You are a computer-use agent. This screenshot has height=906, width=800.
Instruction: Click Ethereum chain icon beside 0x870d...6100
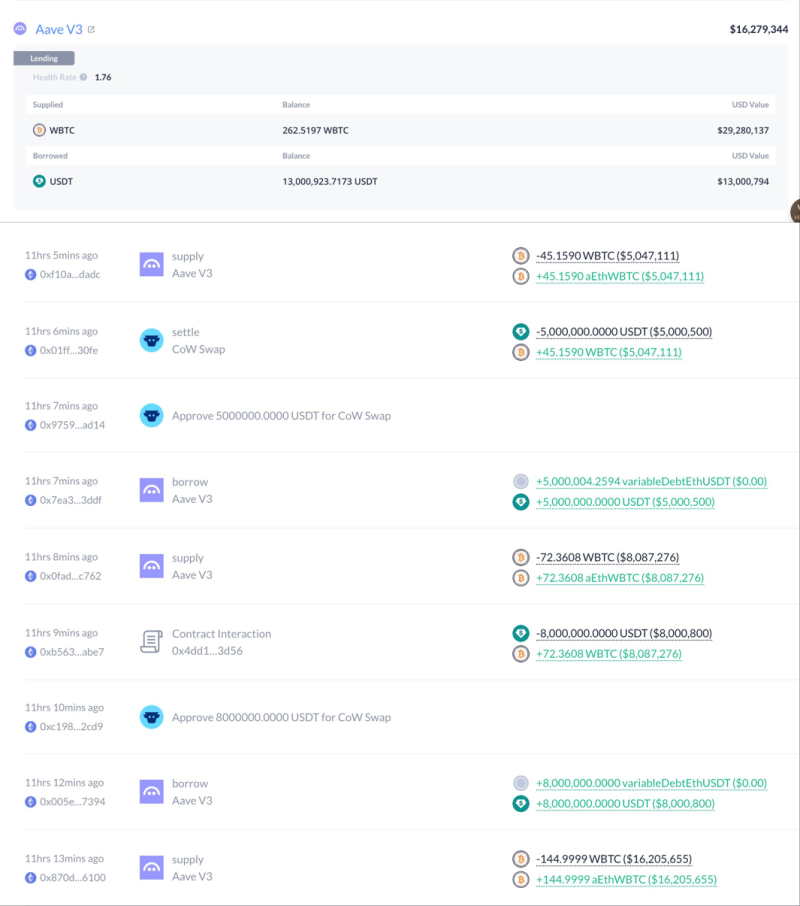tap(31, 878)
